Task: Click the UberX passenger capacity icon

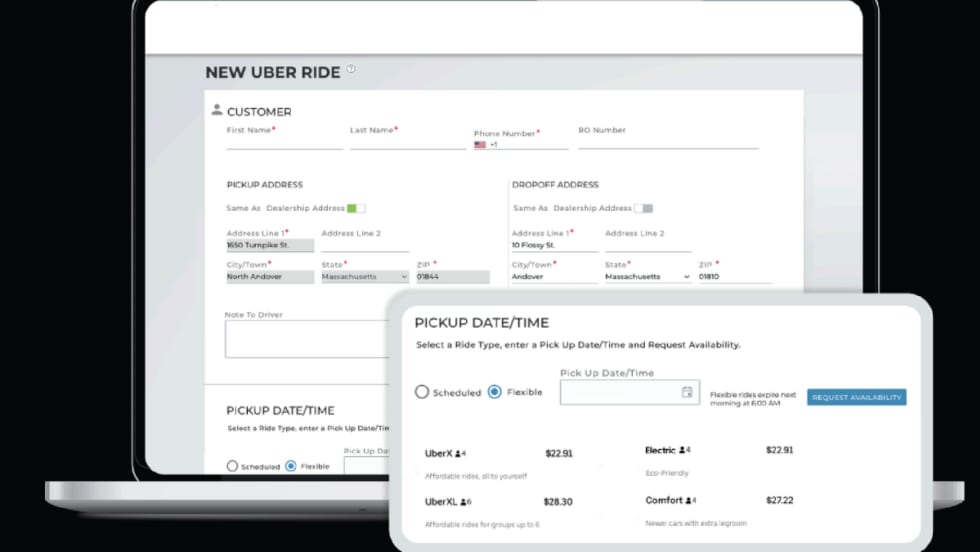Action: (x=460, y=454)
